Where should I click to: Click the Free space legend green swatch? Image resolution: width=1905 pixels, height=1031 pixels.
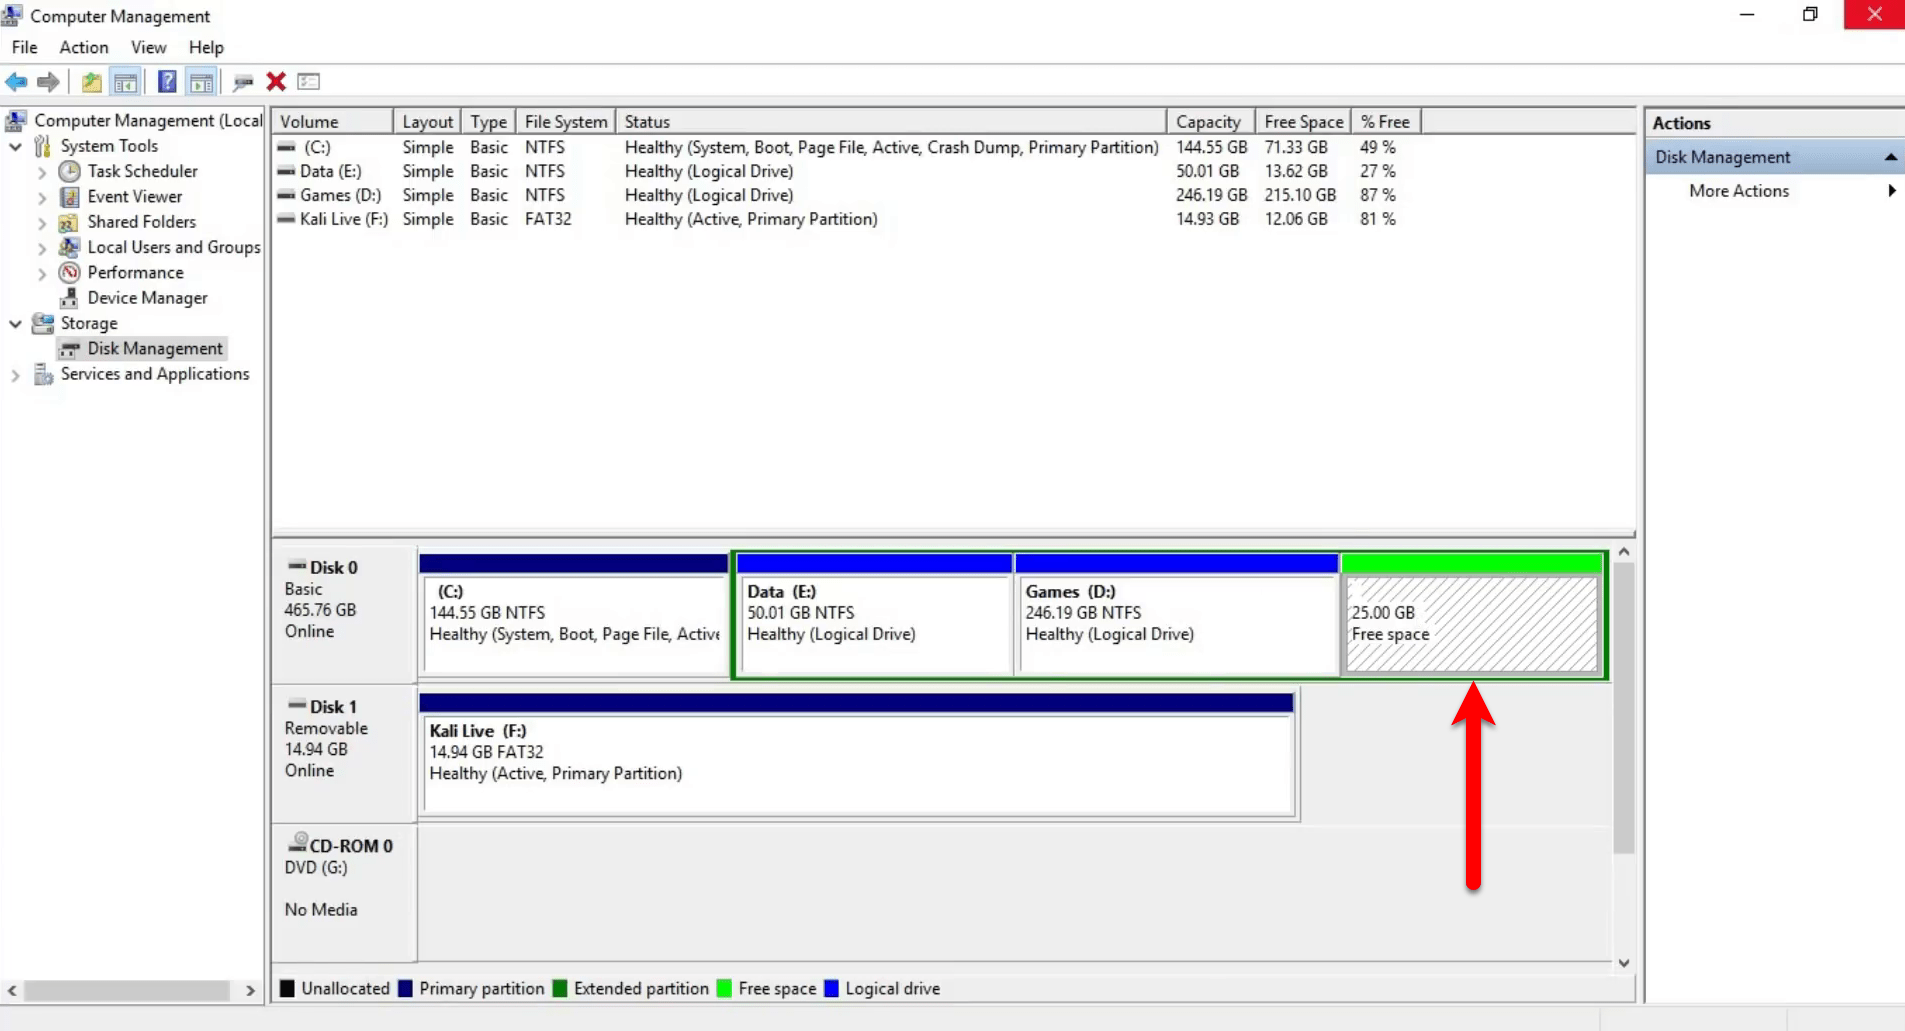724,989
